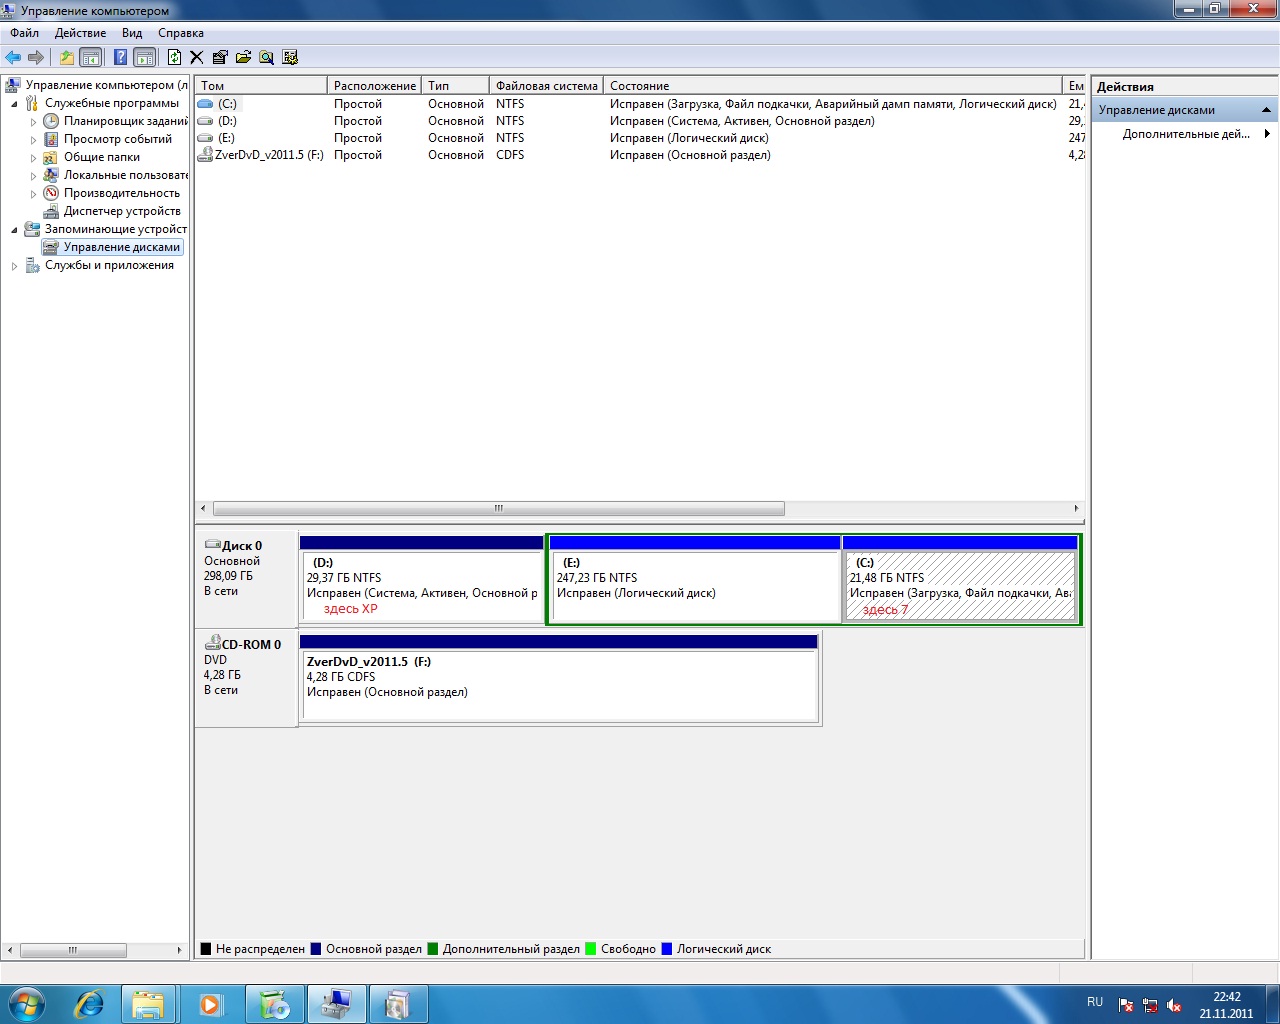Collapse the Служебные программы tree node

point(14,104)
